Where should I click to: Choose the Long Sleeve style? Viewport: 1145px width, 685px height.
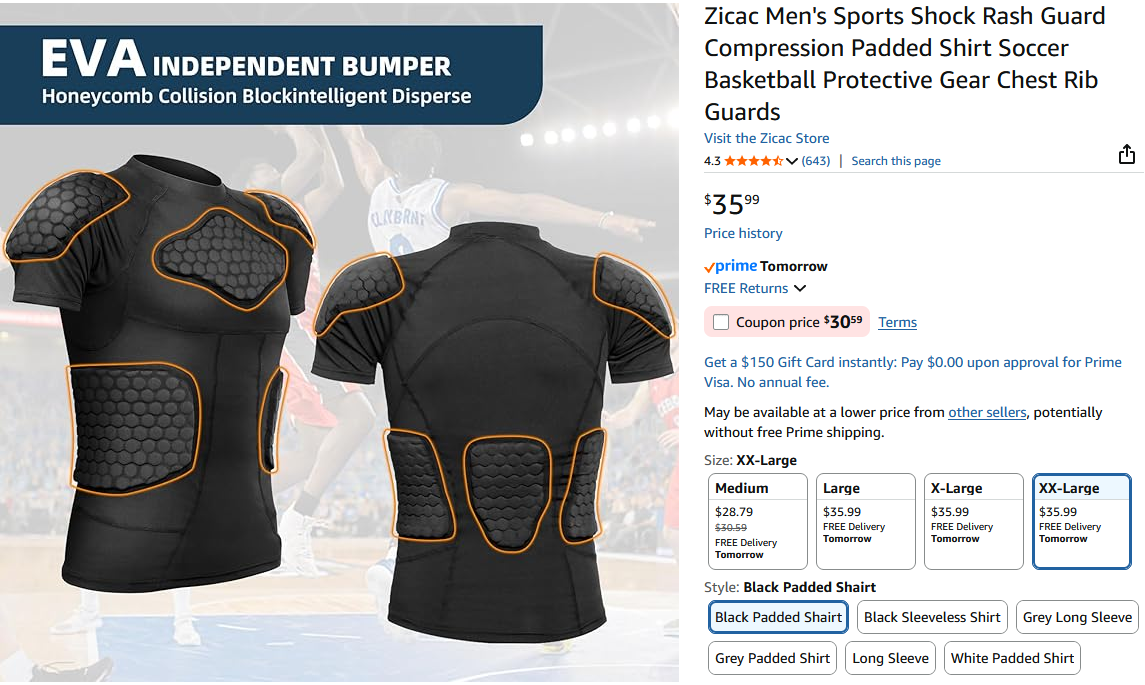tap(890, 658)
